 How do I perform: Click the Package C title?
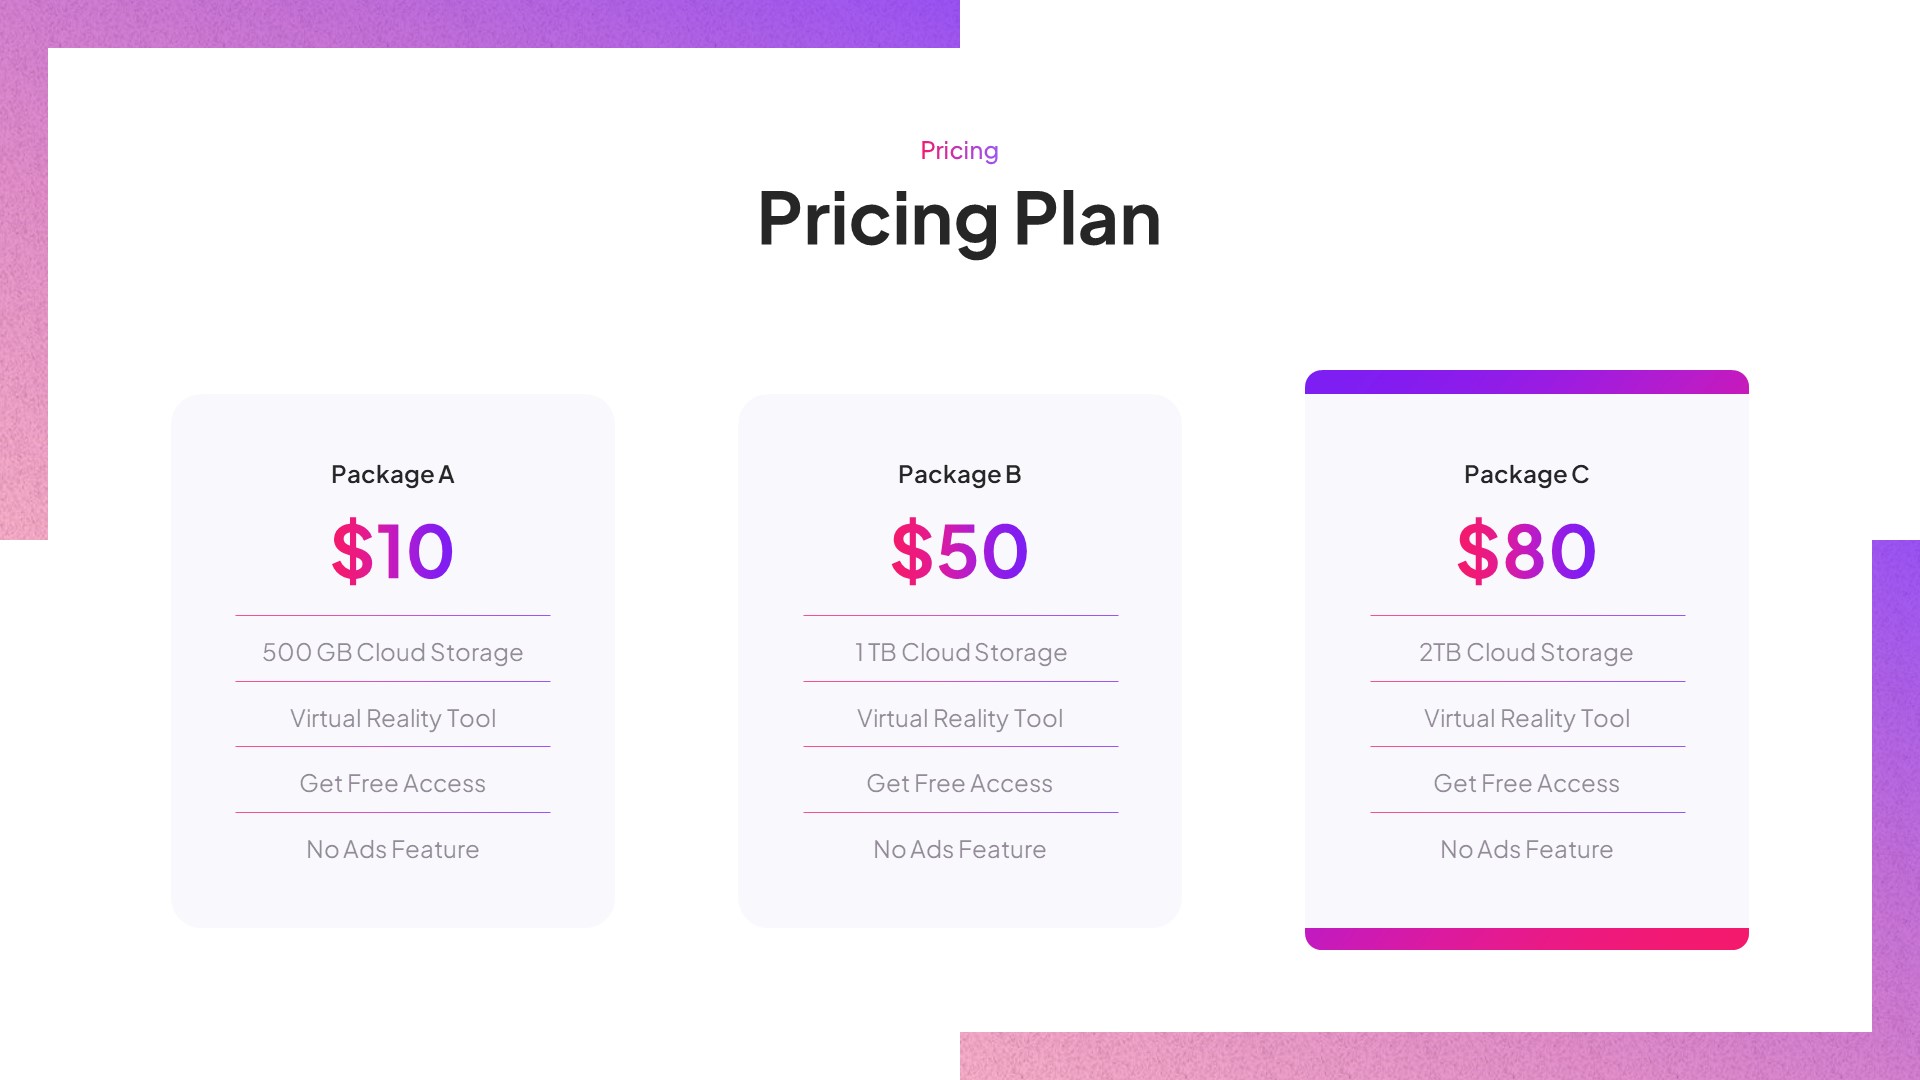(x=1526, y=475)
